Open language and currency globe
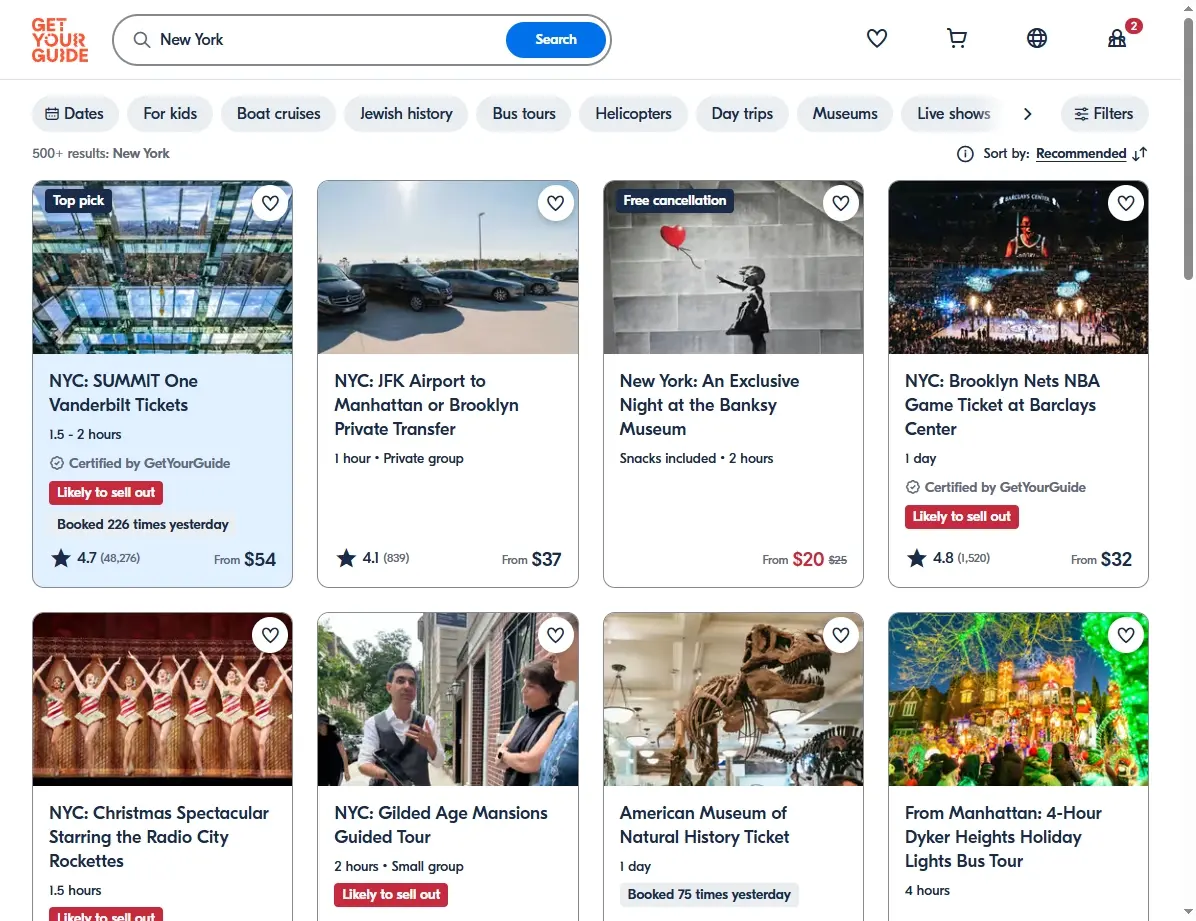This screenshot has height=921, width=1196. click(1037, 38)
